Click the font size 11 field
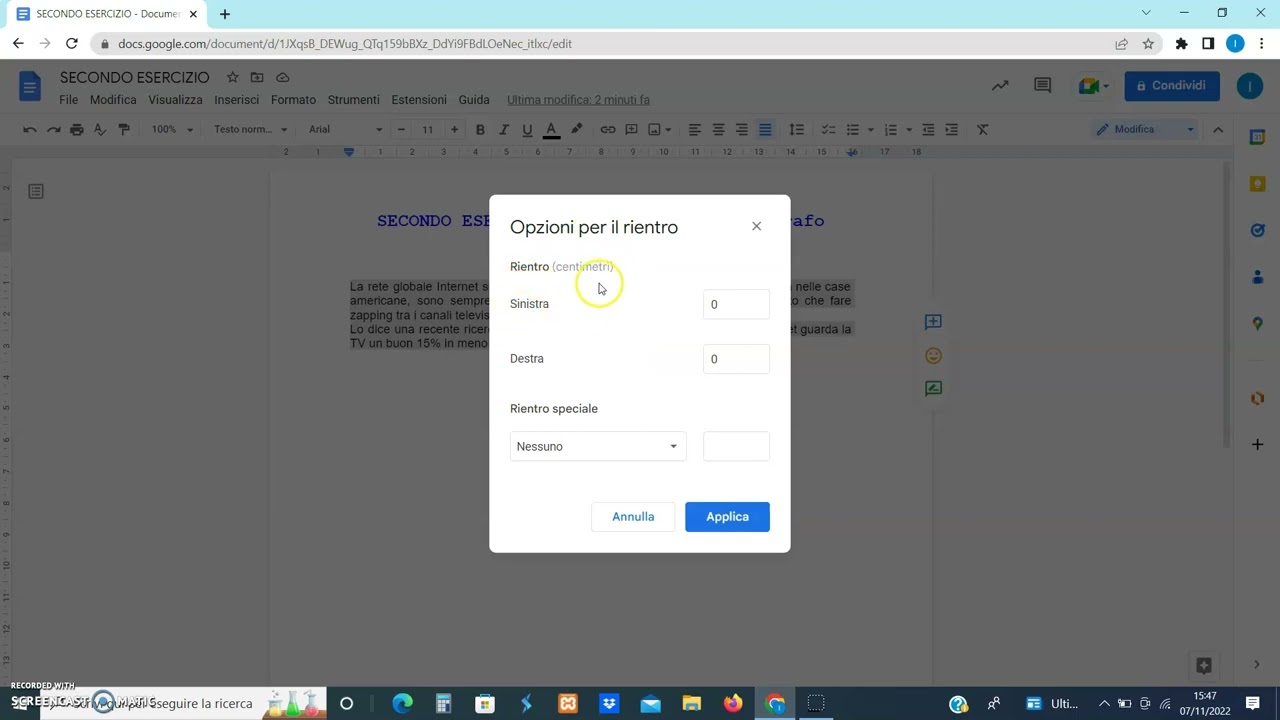1280x720 pixels. pyautogui.click(x=427, y=129)
